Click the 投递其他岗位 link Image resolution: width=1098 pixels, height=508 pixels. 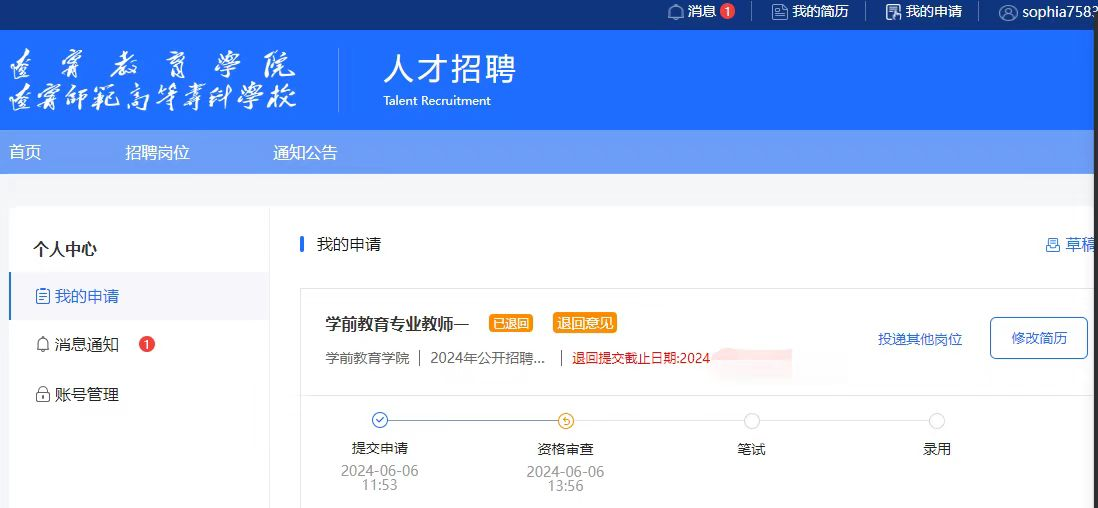[920, 339]
